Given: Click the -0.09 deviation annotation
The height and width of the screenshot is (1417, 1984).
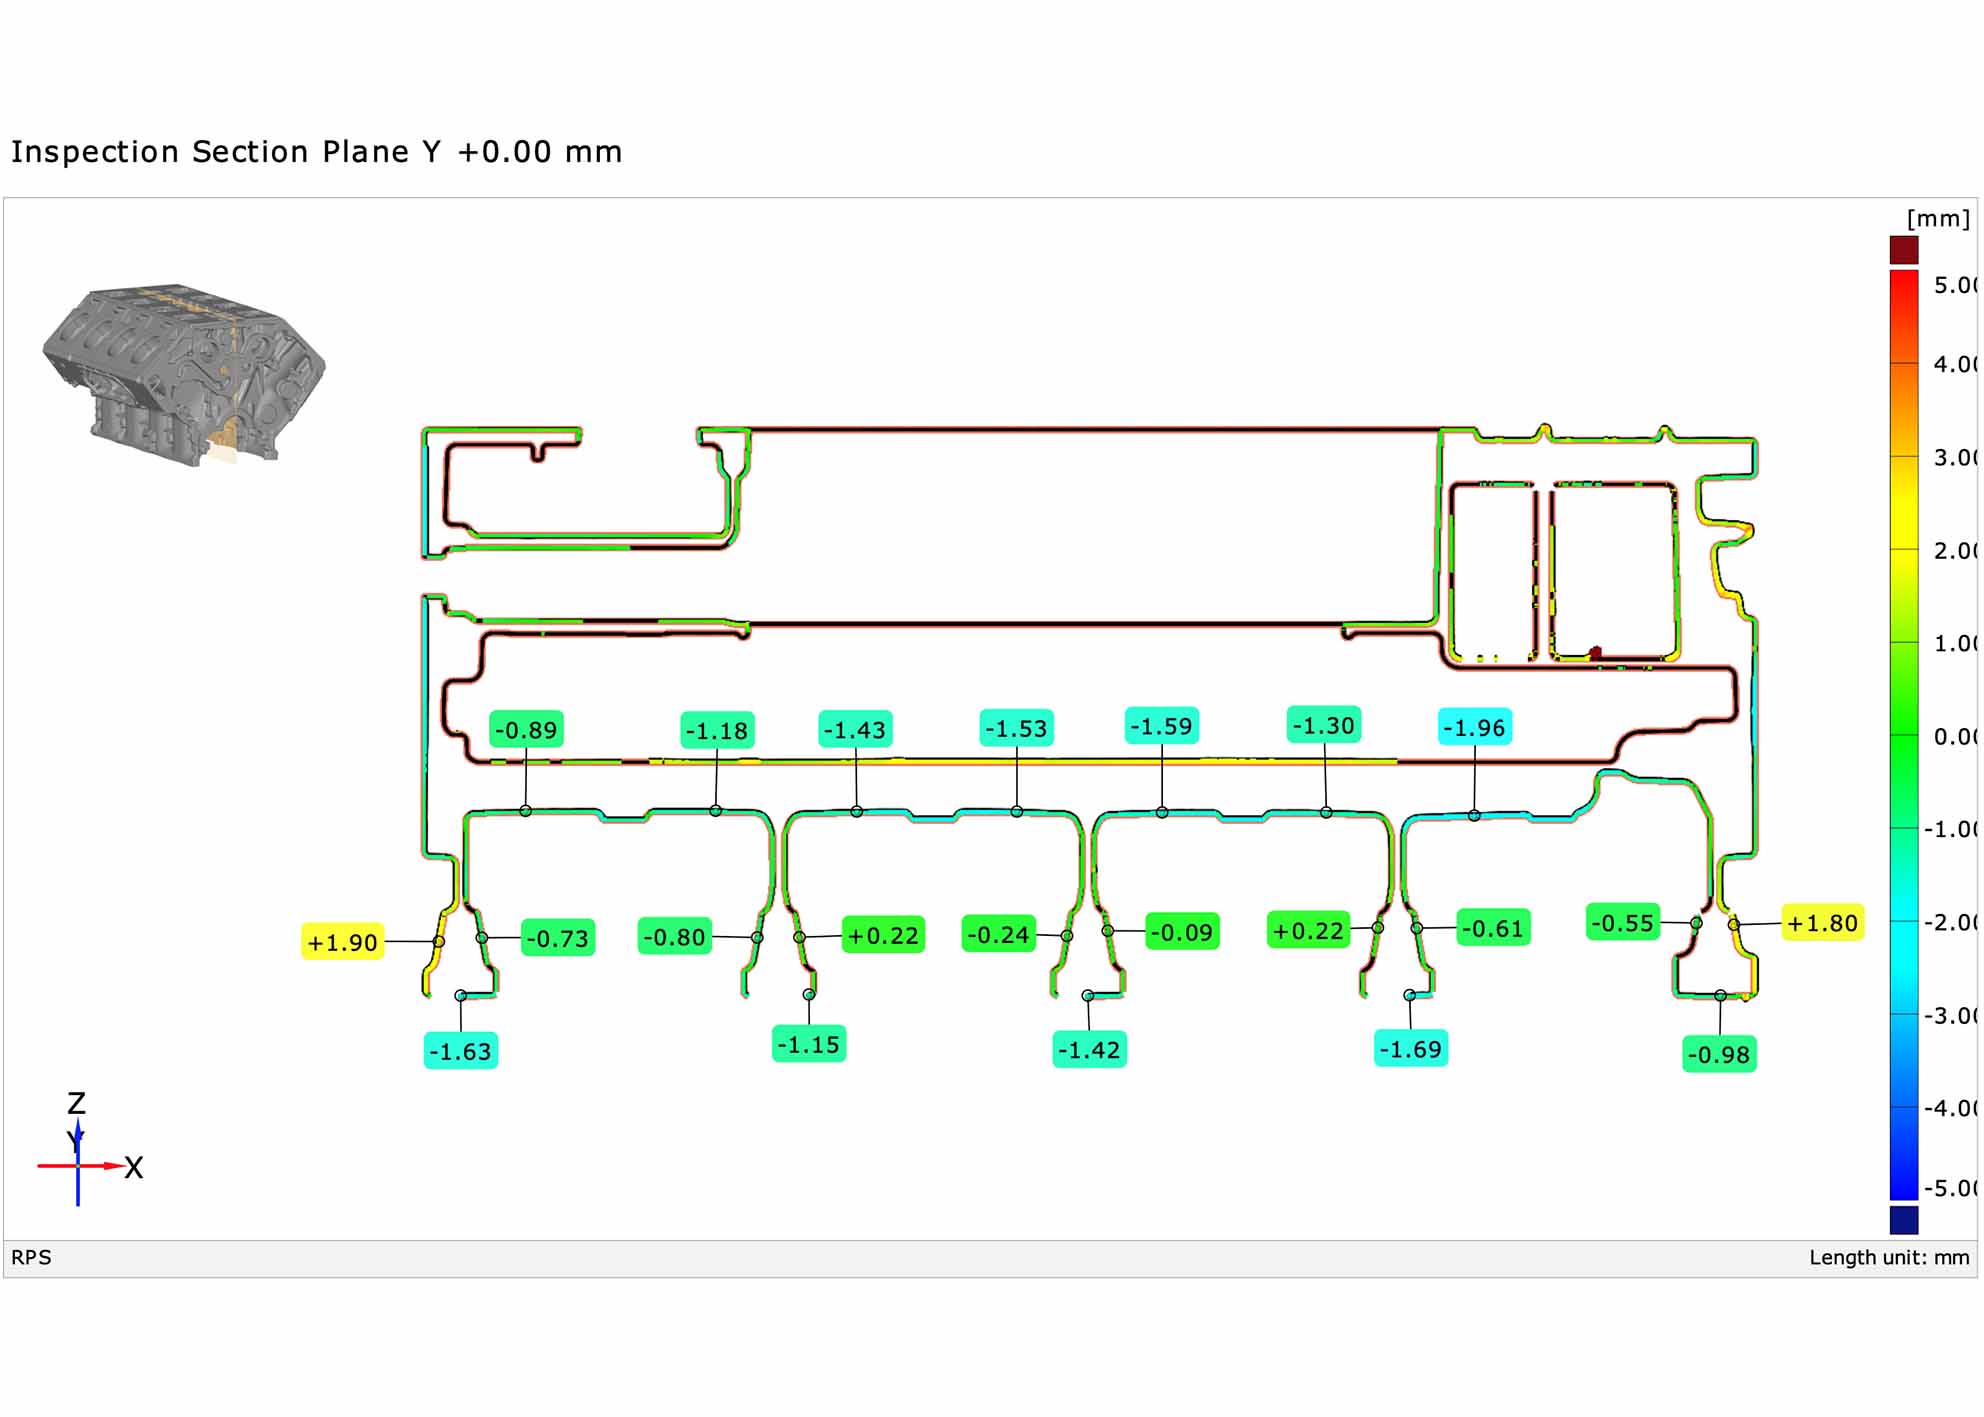Looking at the screenshot, I should (x=1182, y=932).
